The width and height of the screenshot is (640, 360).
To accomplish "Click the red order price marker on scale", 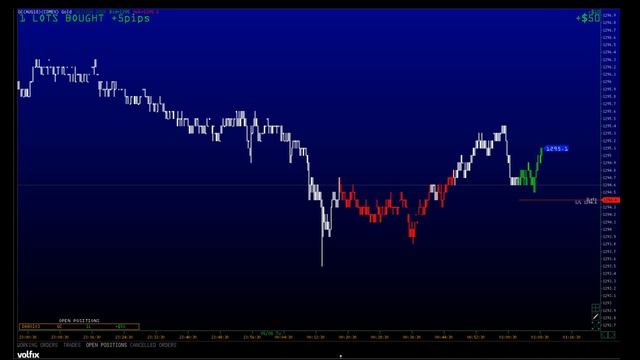I will [x=611, y=200].
